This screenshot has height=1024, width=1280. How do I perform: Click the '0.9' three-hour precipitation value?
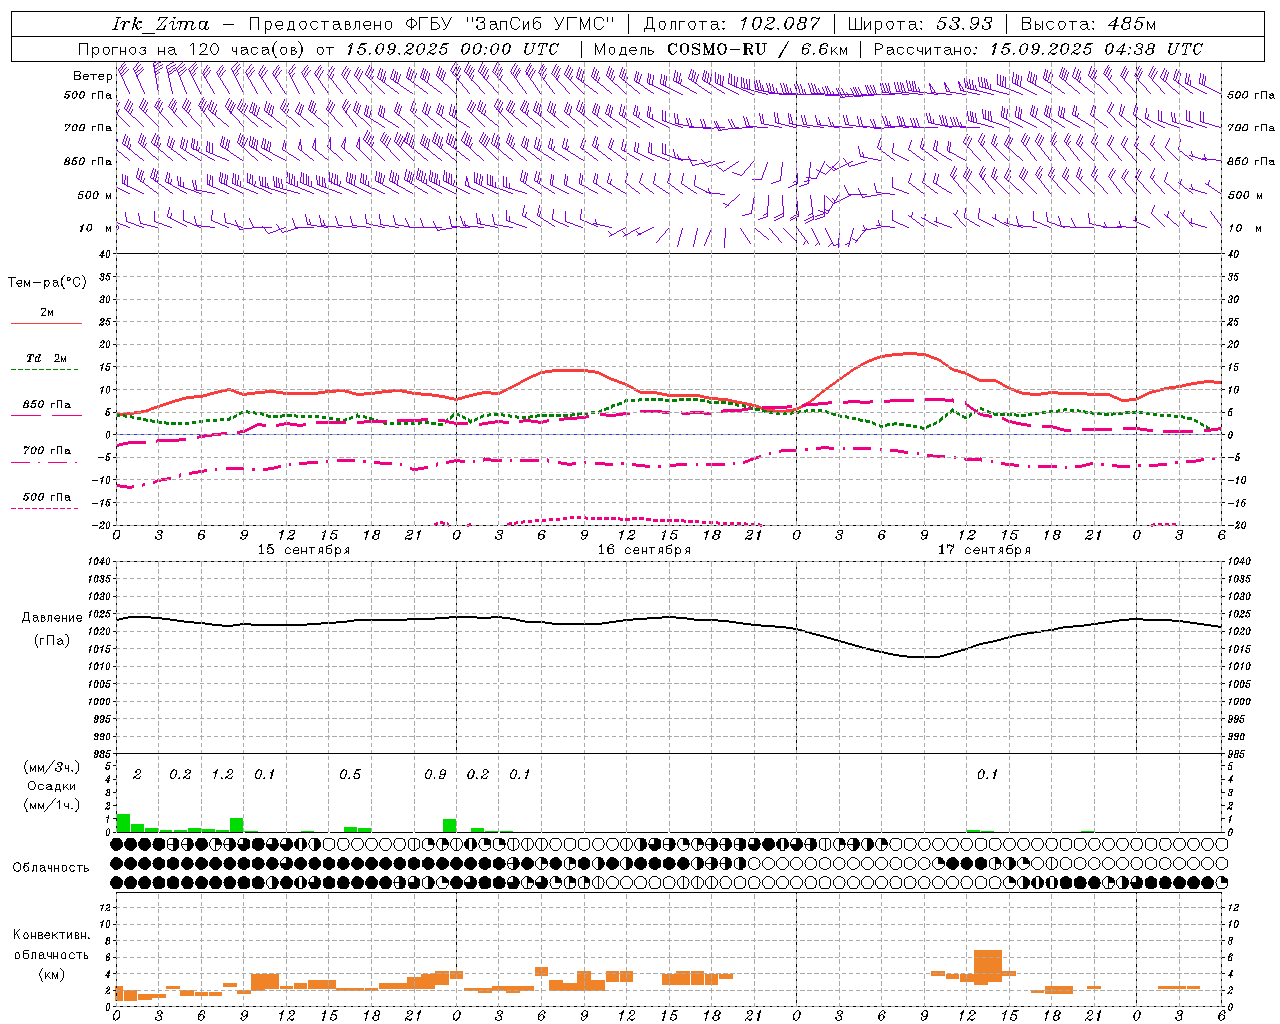435,774
